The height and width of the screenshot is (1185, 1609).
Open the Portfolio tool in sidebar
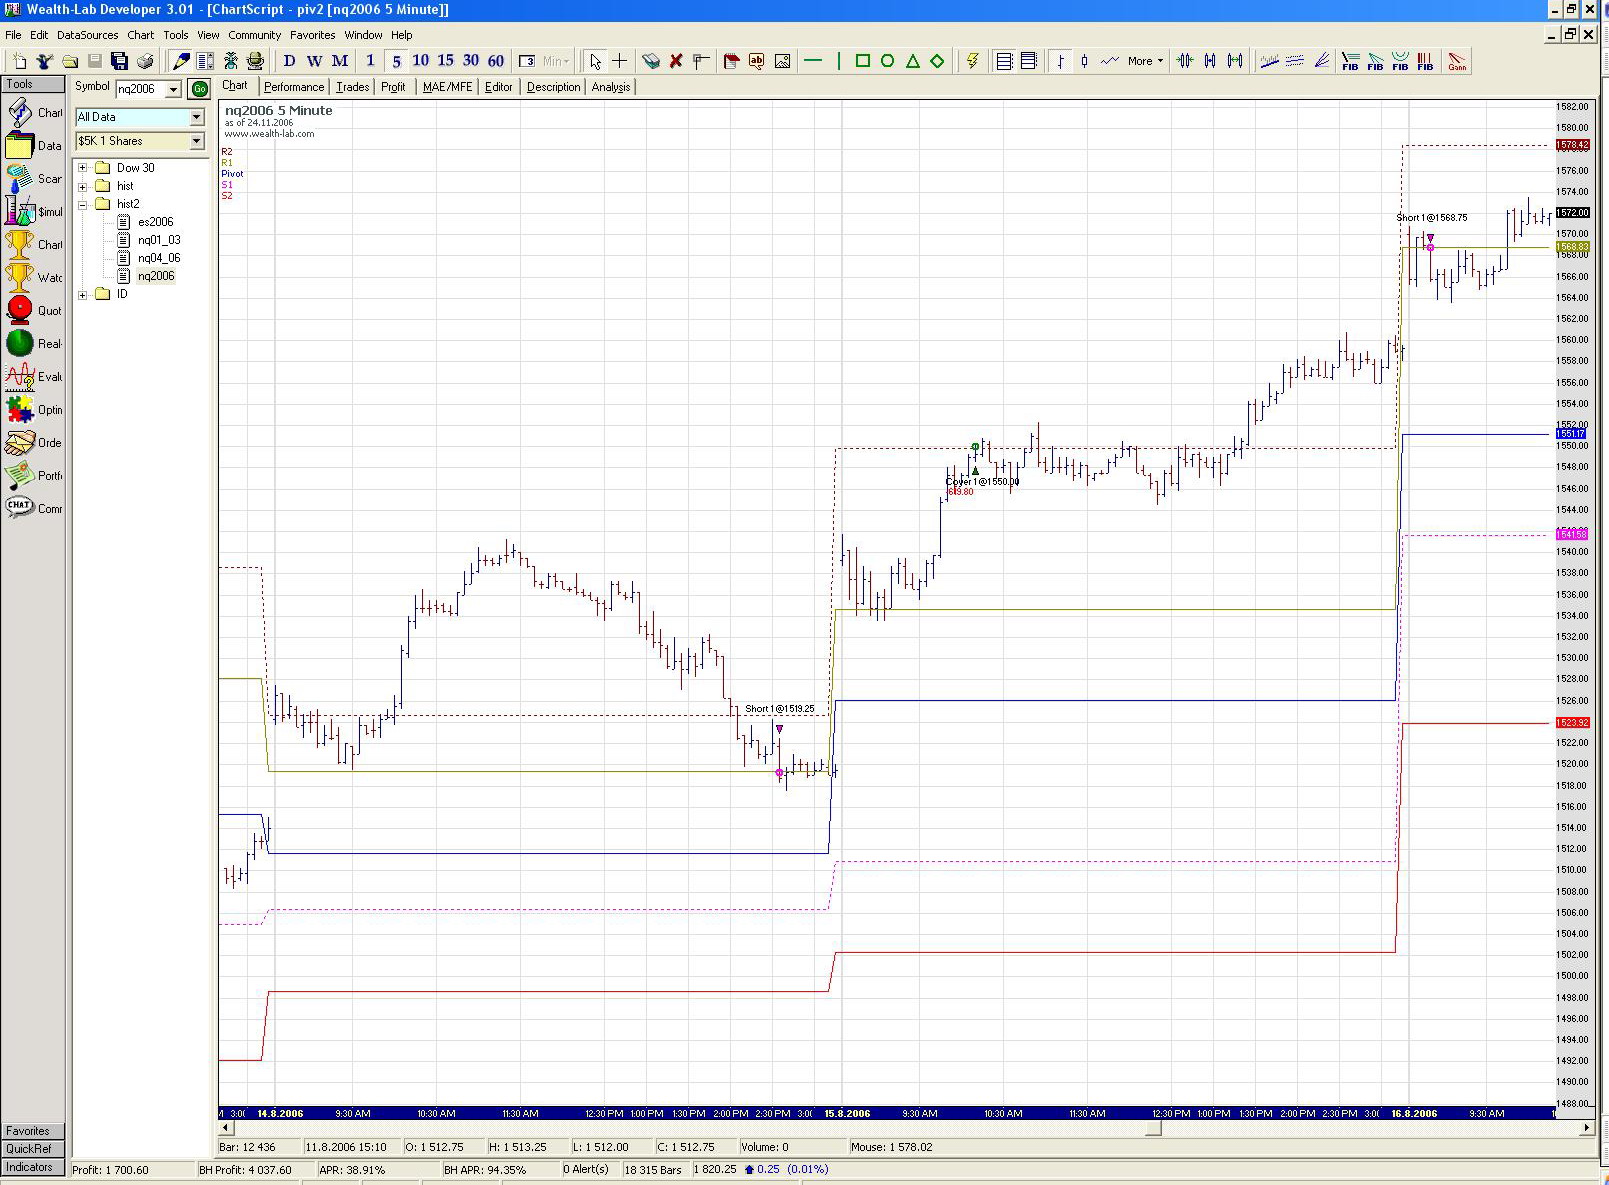[x=34, y=476]
